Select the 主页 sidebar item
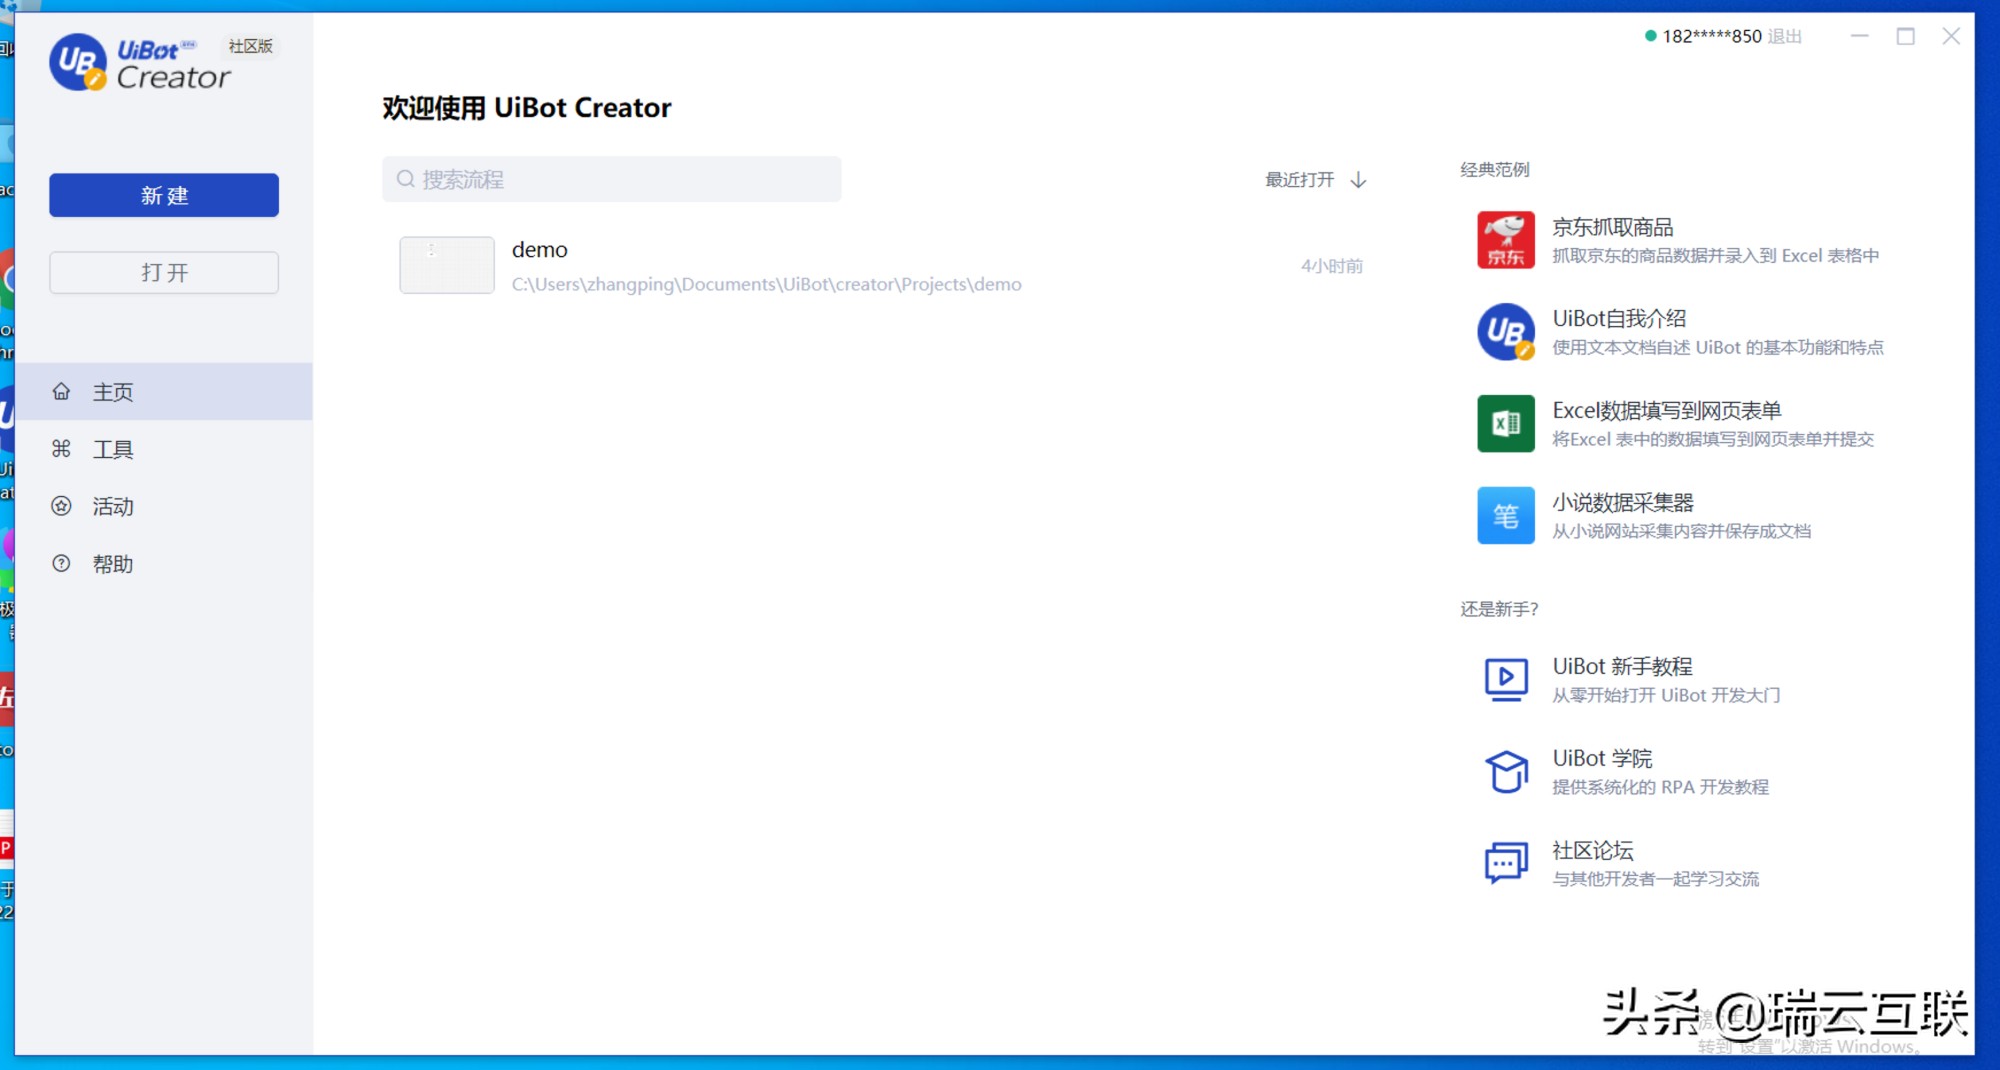This screenshot has height=1070, width=2000. click(164, 391)
